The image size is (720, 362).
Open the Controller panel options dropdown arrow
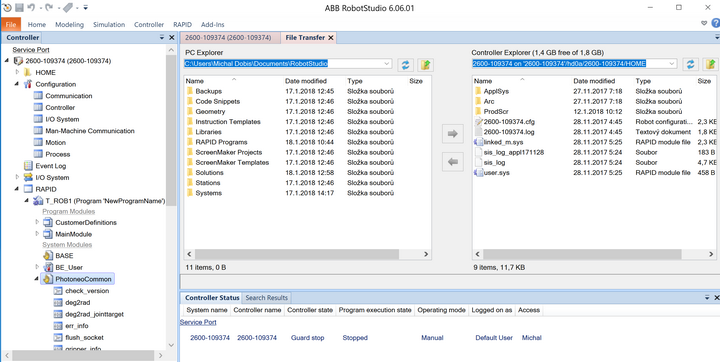[x=162, y=37]
